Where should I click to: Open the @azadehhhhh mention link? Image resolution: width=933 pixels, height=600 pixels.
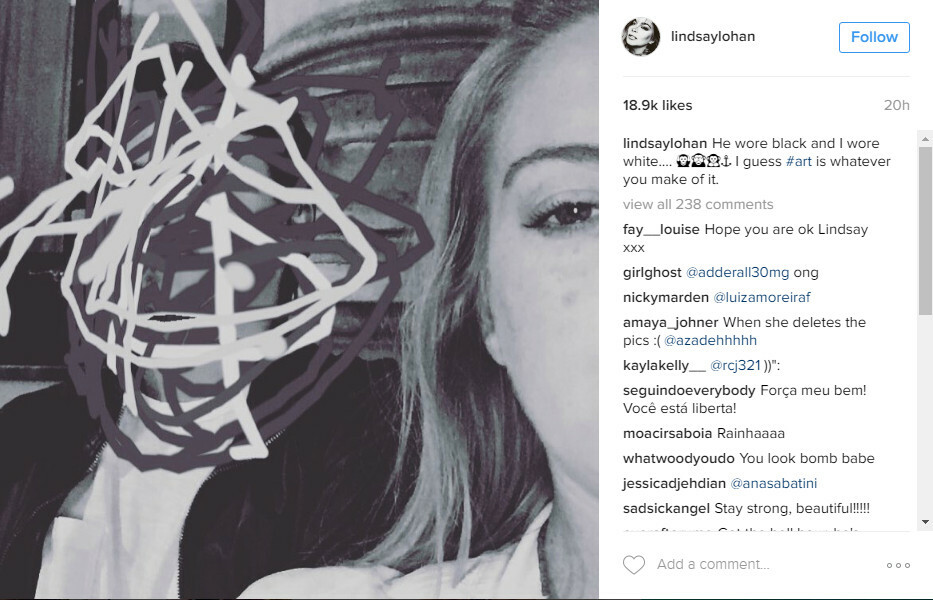[x=710, y=340]
